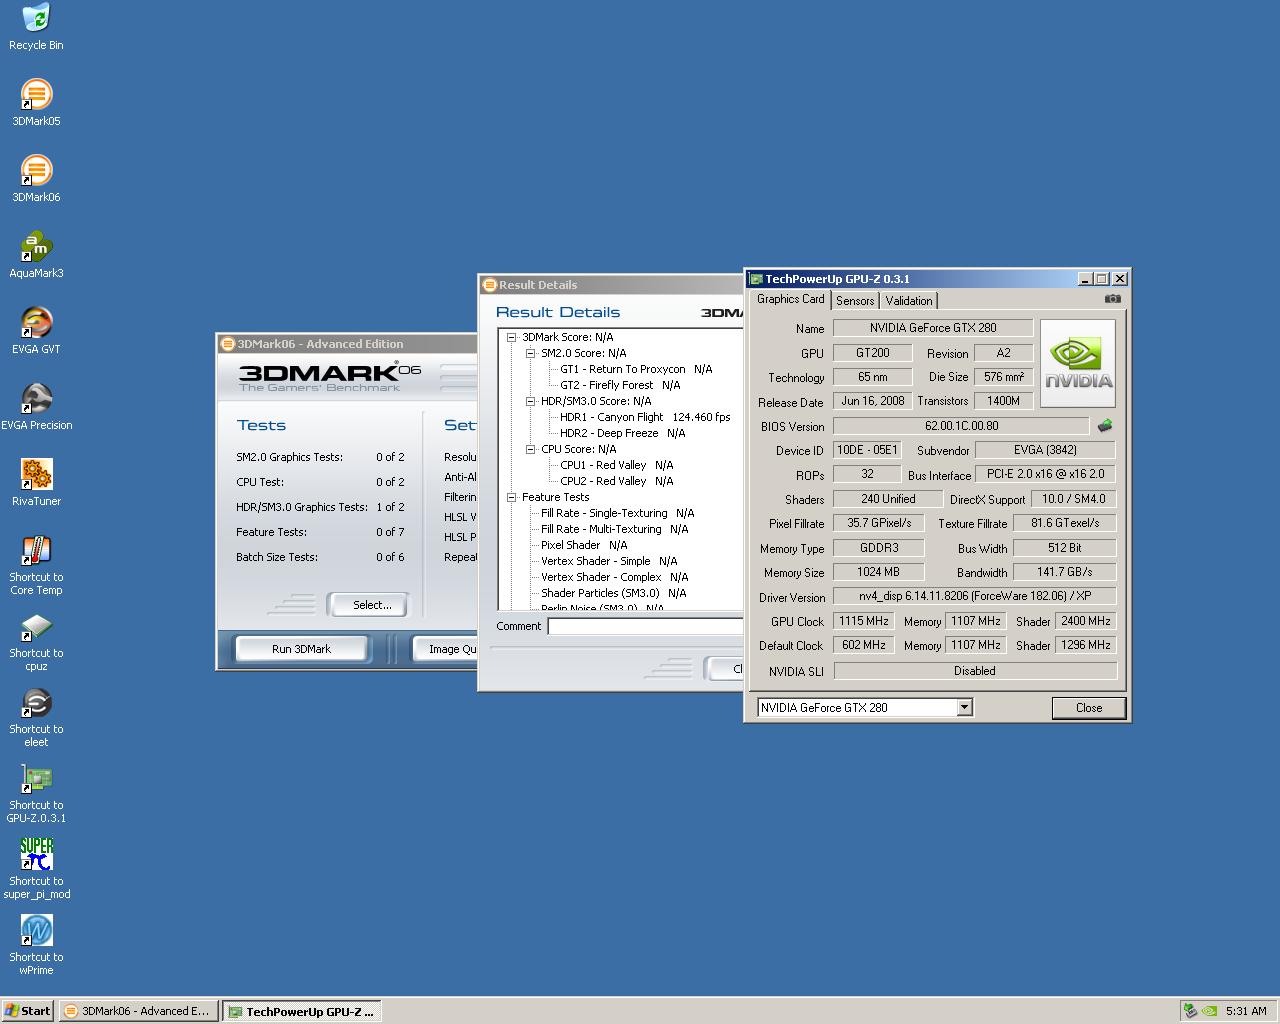Open the GPU selection dropdown in GPU-Z
Viewport: 1280px width, 1024px height.
(964, 708)
